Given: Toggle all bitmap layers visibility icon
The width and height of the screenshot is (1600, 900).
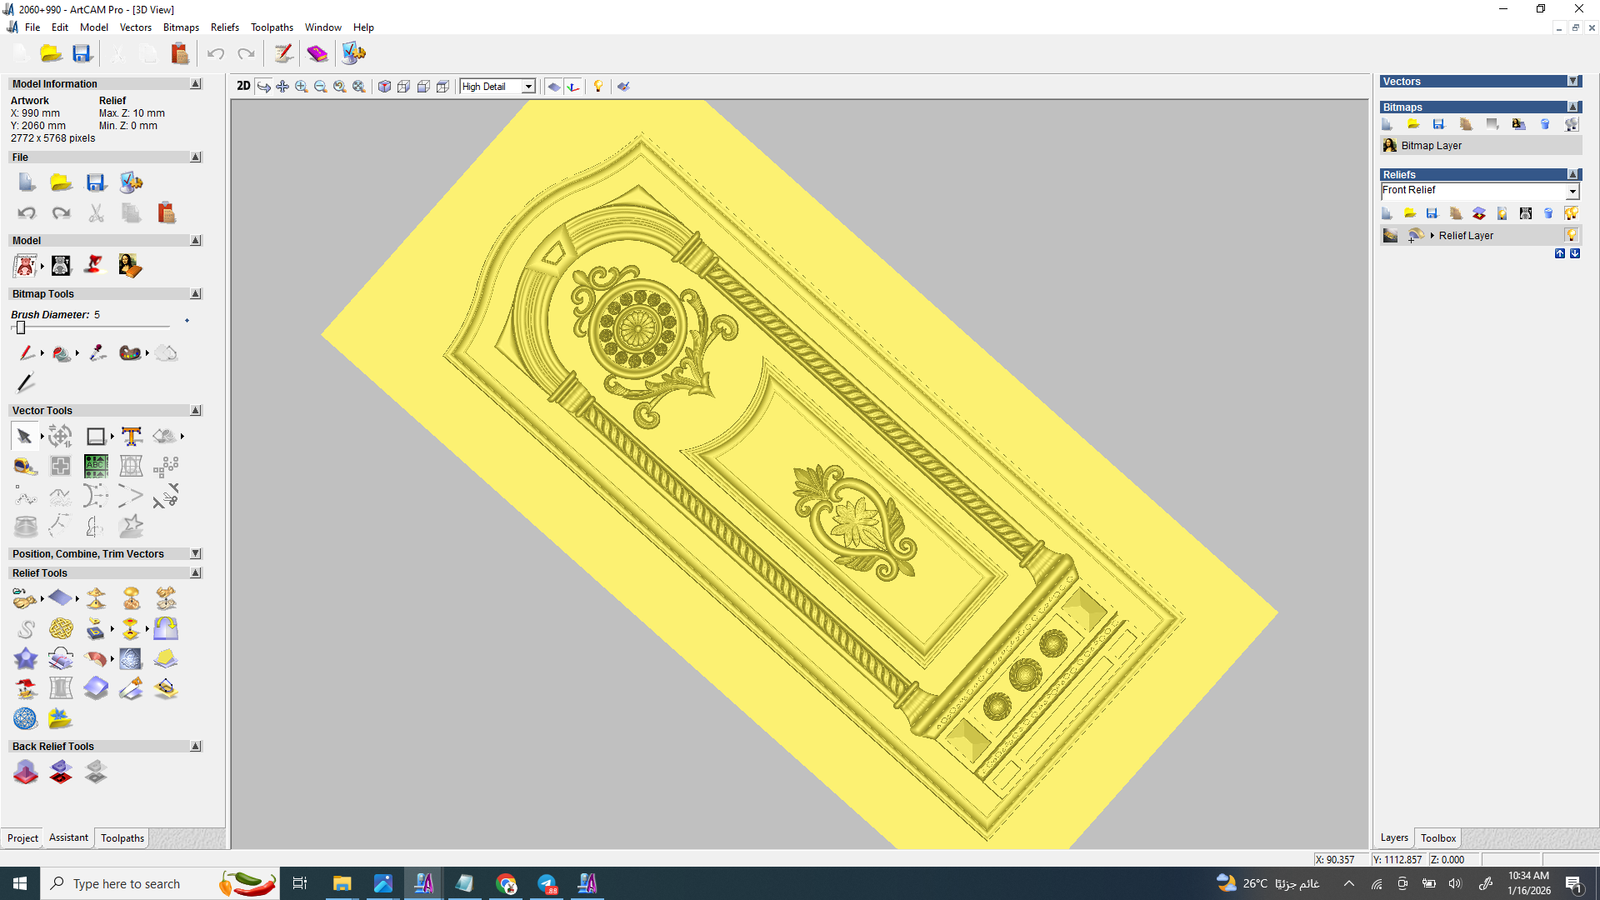Looking at the screenshot, I should click(1571, 125).
